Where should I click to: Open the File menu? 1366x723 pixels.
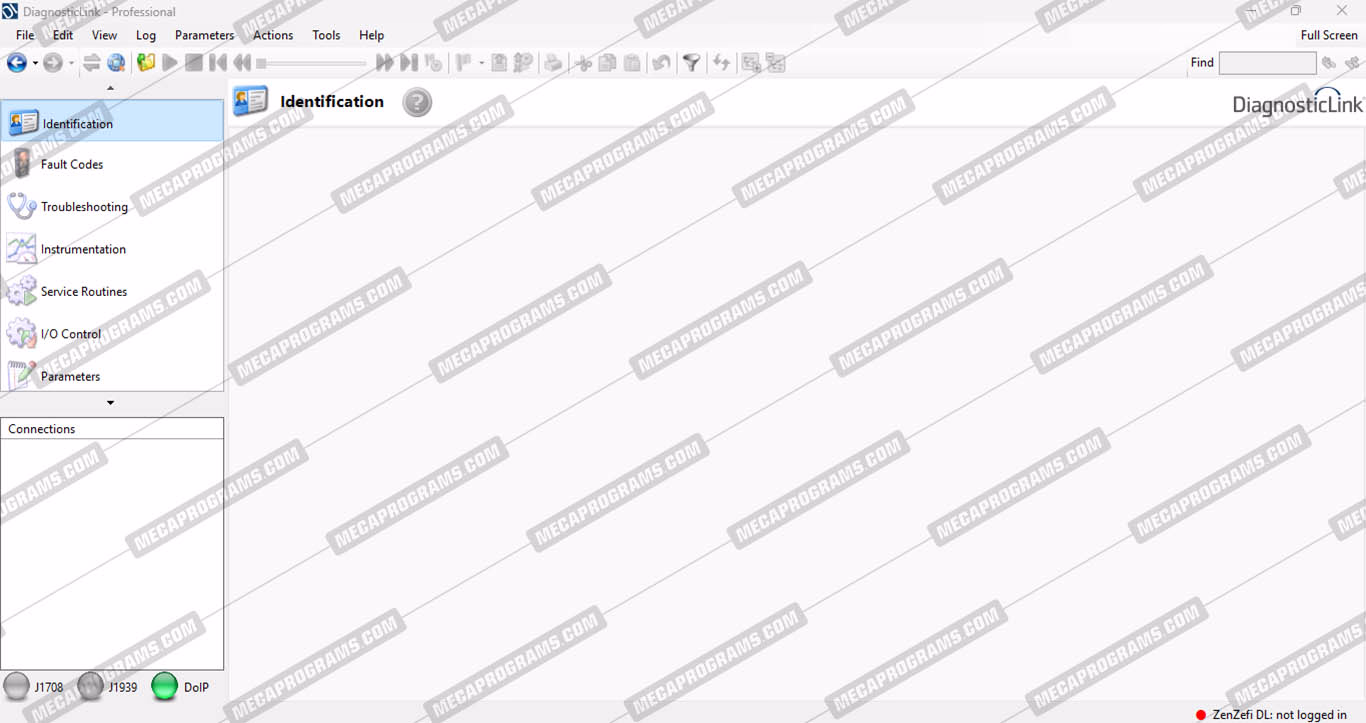pyautogui.click(x=25, y=35)
